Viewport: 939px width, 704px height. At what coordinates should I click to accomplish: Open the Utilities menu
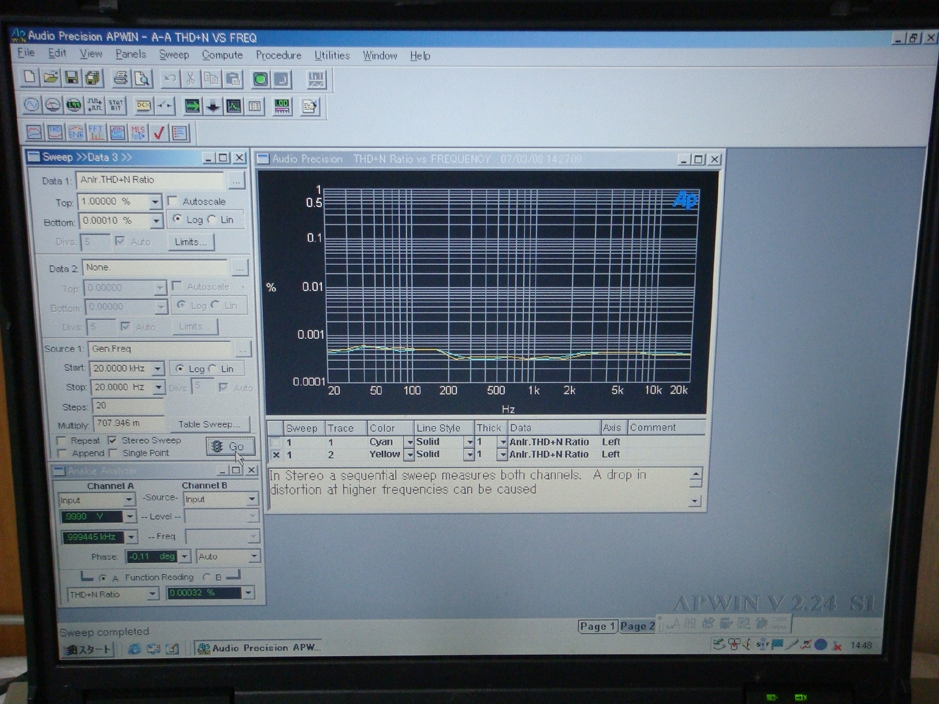coord(332,56)
